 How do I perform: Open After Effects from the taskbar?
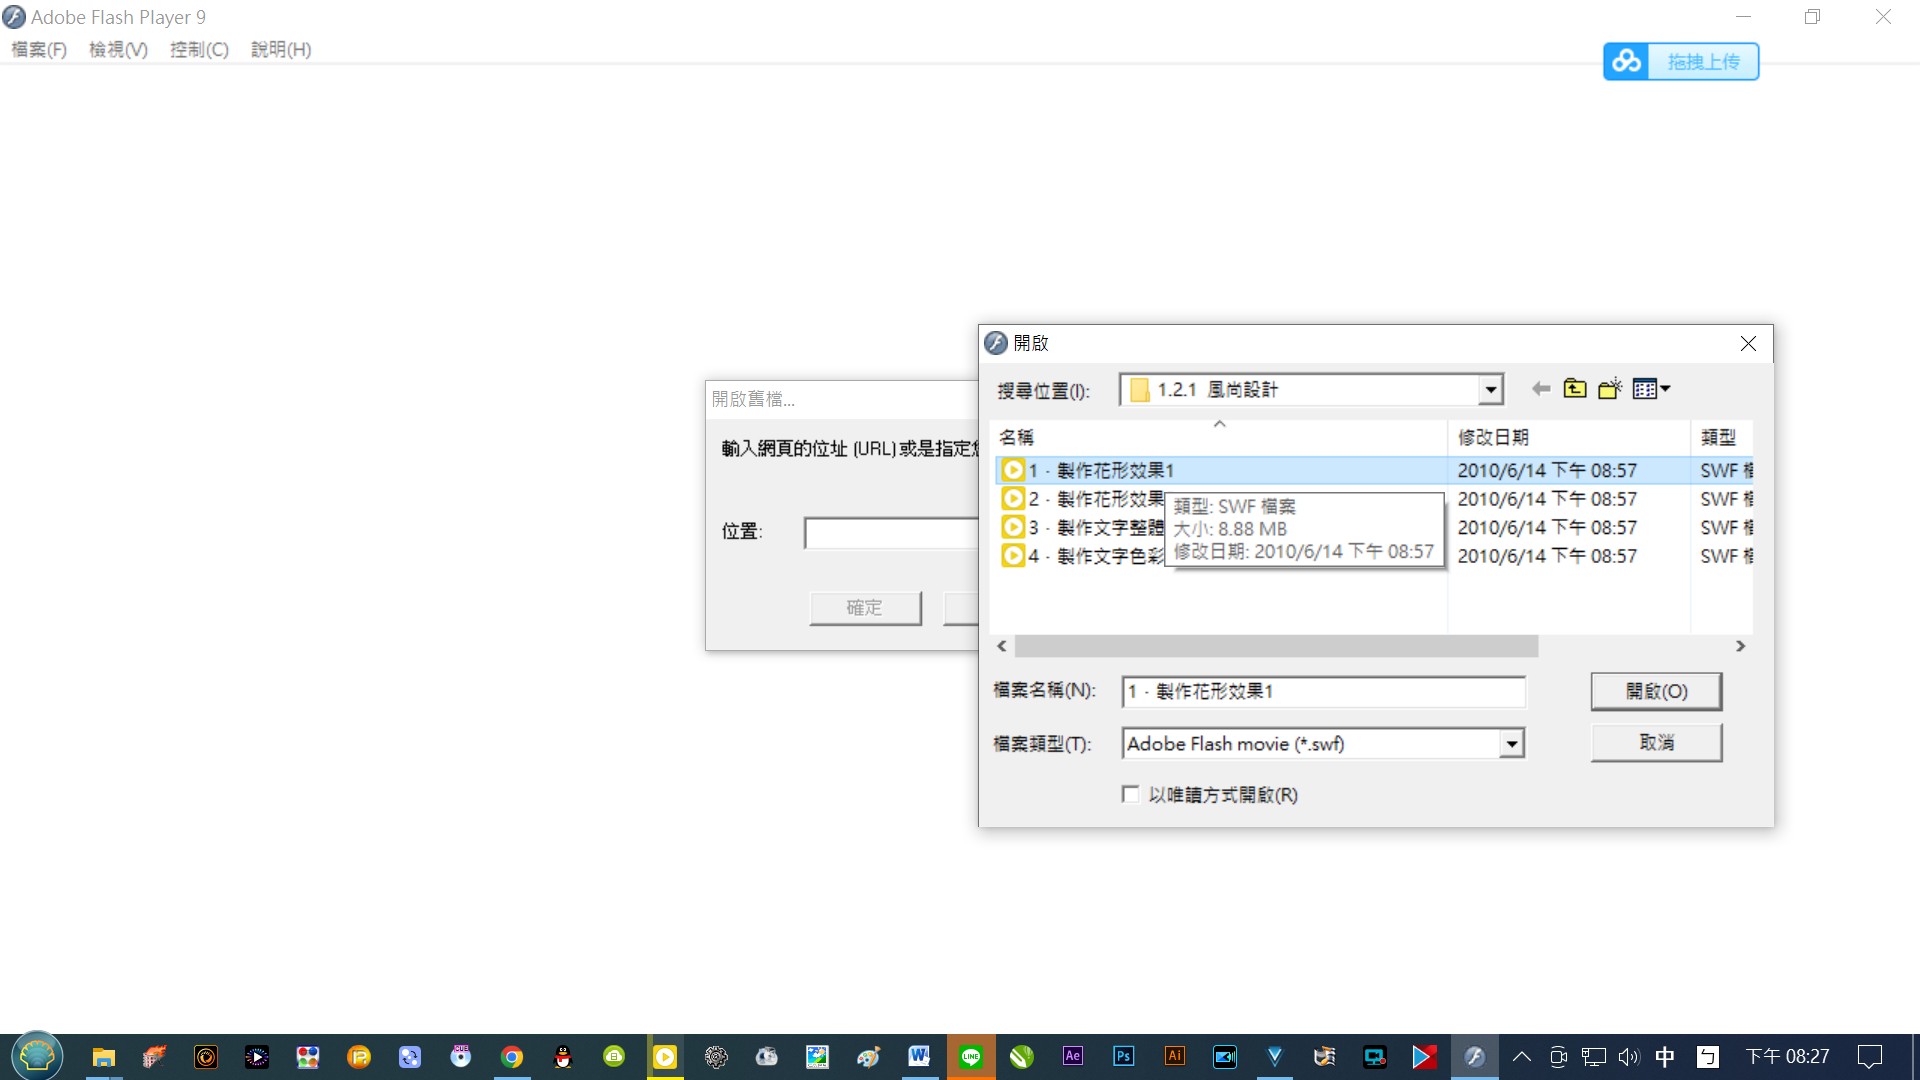1072,1057
